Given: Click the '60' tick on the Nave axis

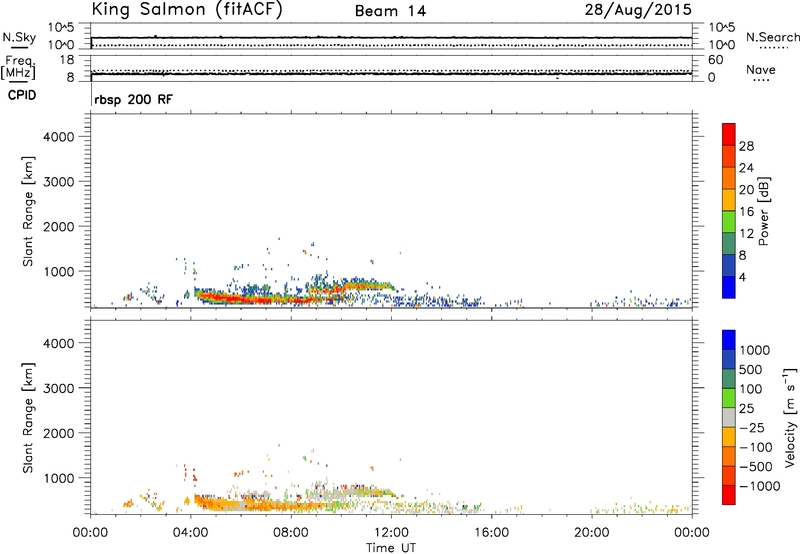Looking at the screenshot, I should point(715,60).
